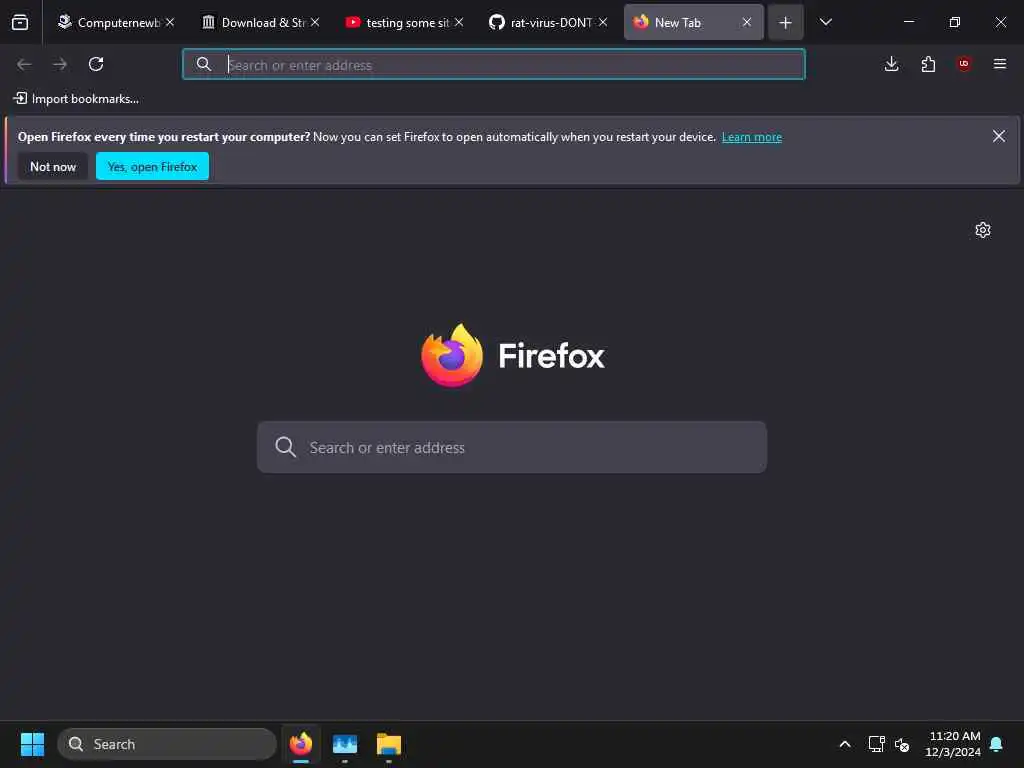
Task: Switch to the Download & Str tab
Action: point(262,22)
